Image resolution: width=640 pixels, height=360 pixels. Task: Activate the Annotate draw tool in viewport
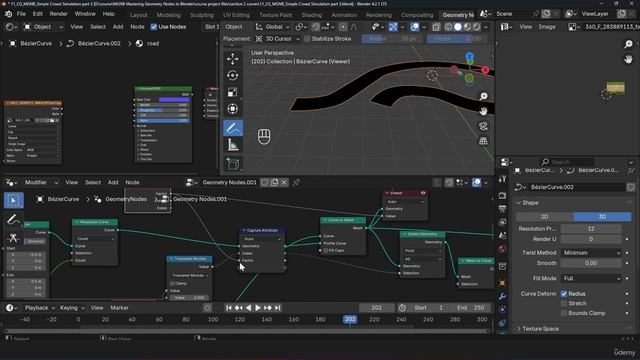pos(233,128)
